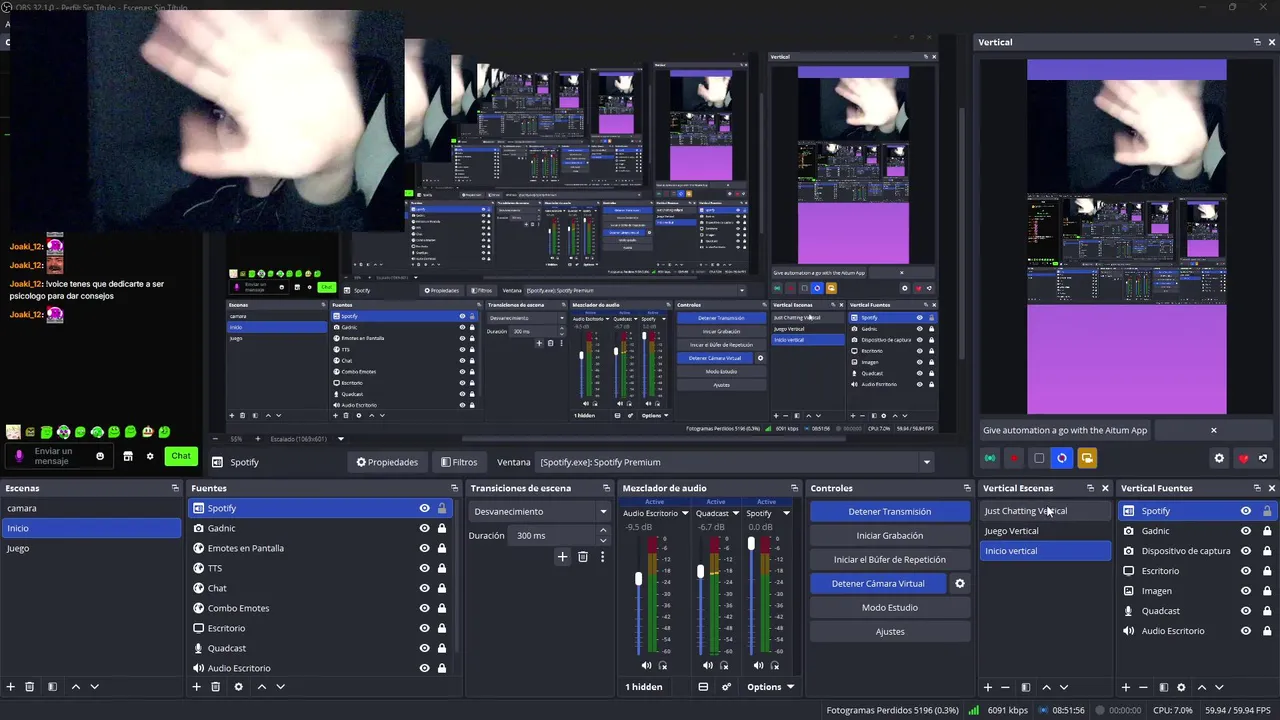Select the Juego scene
Viewport: 1280px width, 720px height.
pyautogui.click(x=91, y=548)
